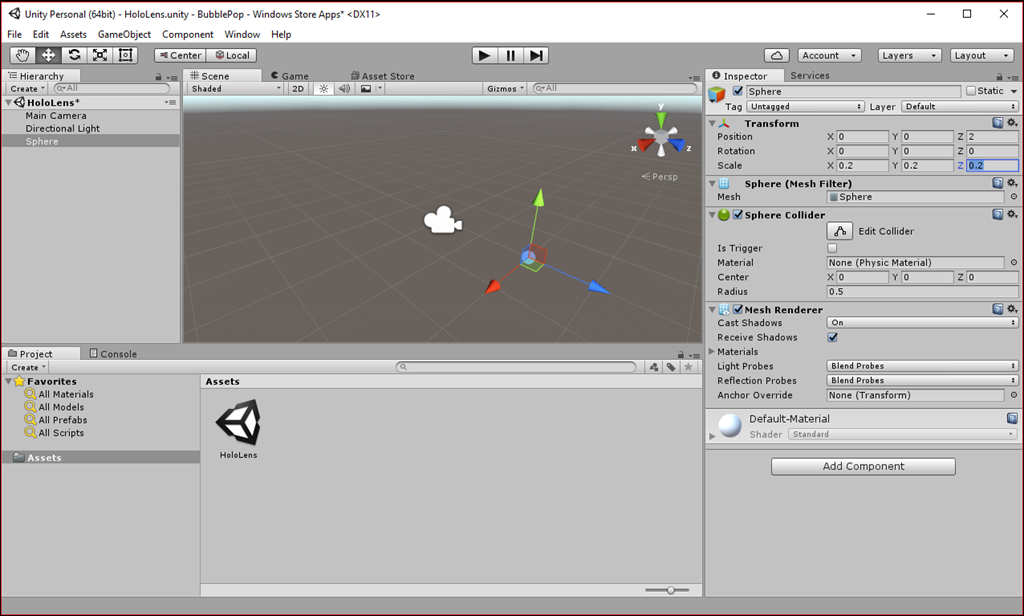This screenshot has width=1024, height=616.
Task: Open the Layout dropdown
Action: click(982, 56)
